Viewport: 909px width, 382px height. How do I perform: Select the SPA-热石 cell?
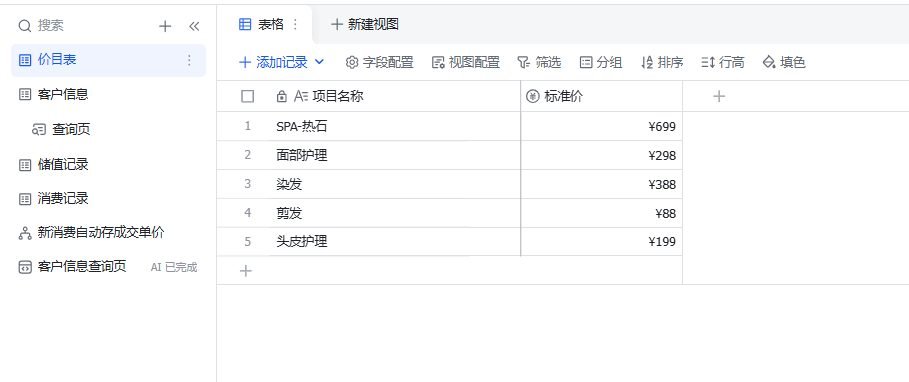[395, 126]
